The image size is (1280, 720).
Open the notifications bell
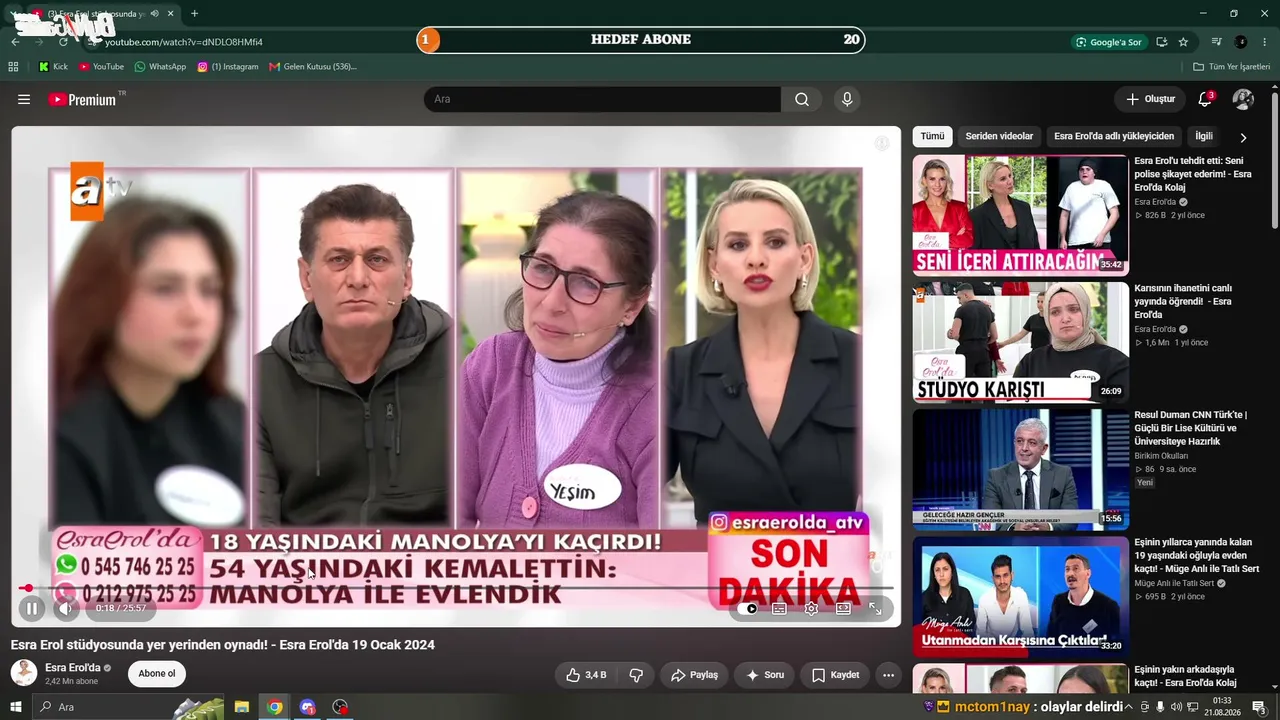coord(1205,99)
